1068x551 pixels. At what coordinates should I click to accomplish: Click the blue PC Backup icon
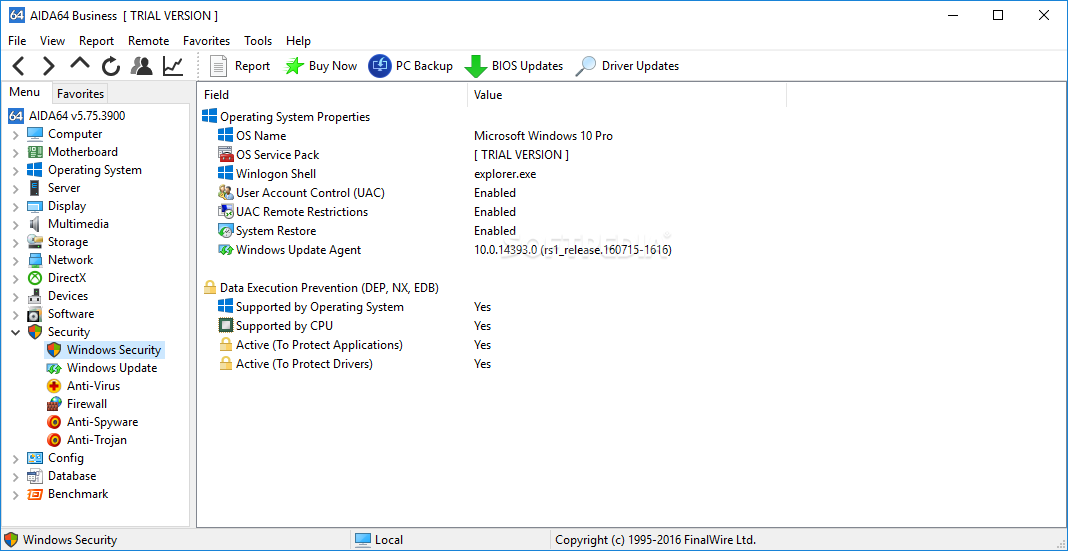380,66
